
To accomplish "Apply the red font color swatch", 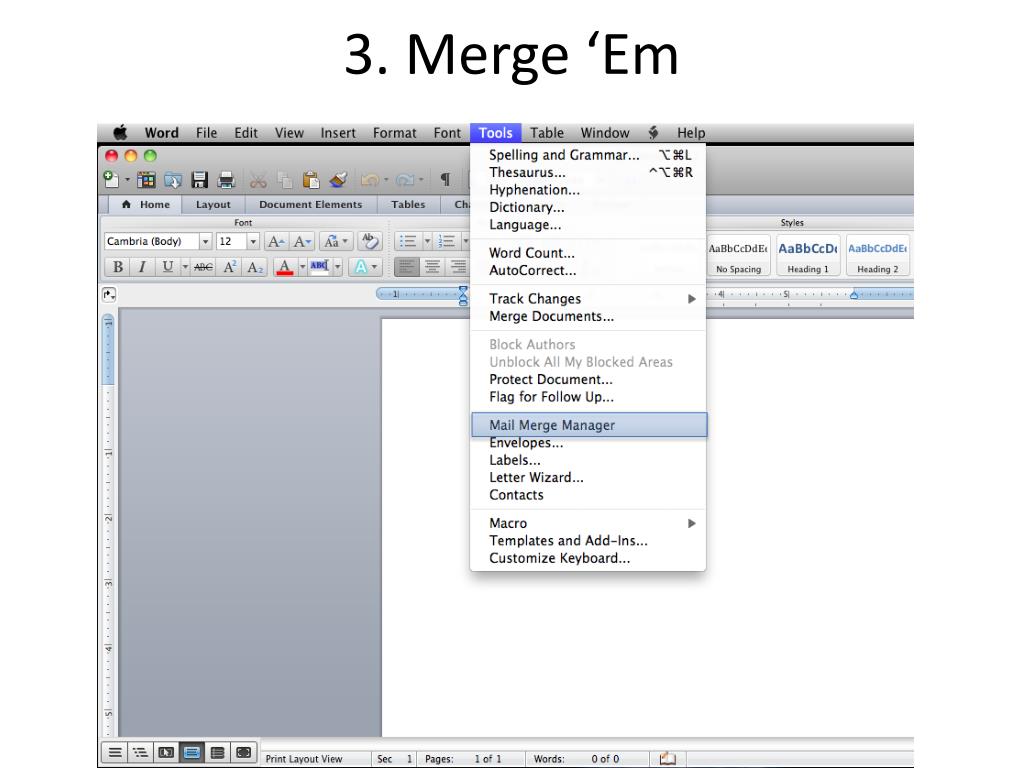I will (x=284, y=266).
